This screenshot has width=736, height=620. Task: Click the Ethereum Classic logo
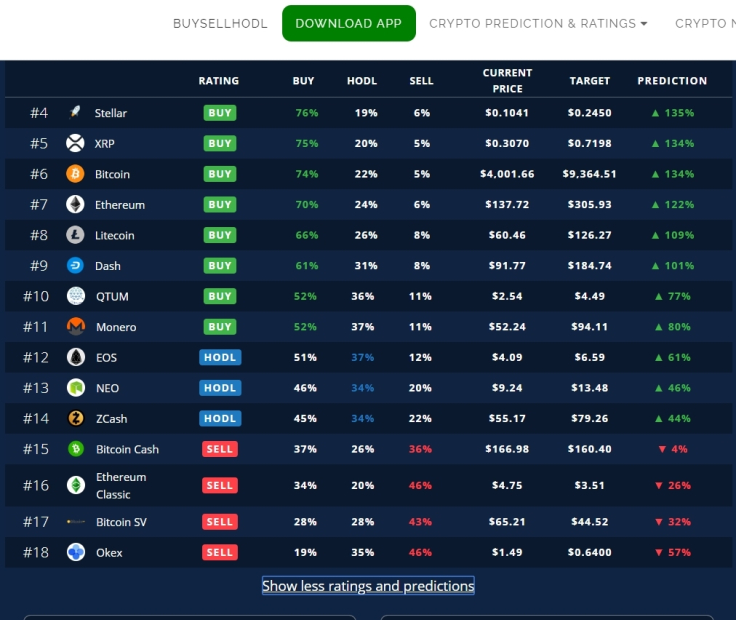pyautogui.click(x=76, y=485)
